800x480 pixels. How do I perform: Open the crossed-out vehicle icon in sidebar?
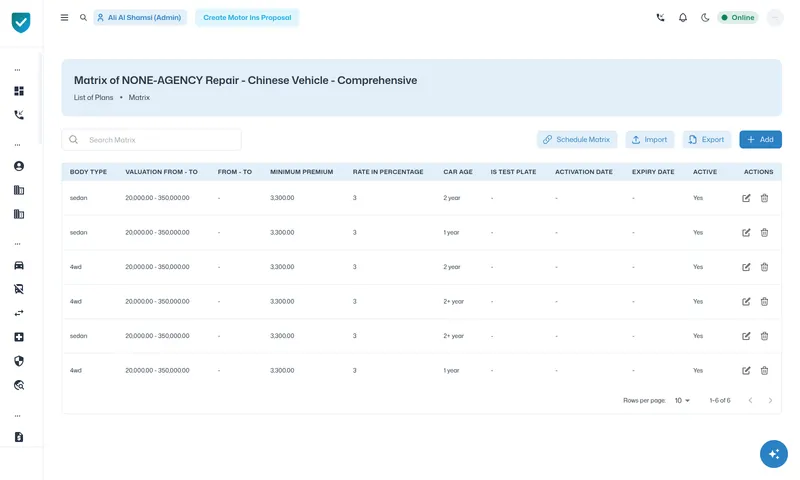(19, 289)
